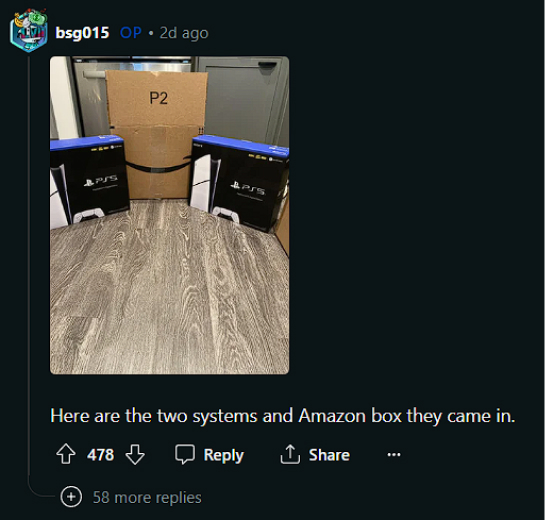The width and height of the screenshot is (545, 520).
Task: Click the 2d ago timestamp
Action: pyautogui.click(x=184, y=33)
